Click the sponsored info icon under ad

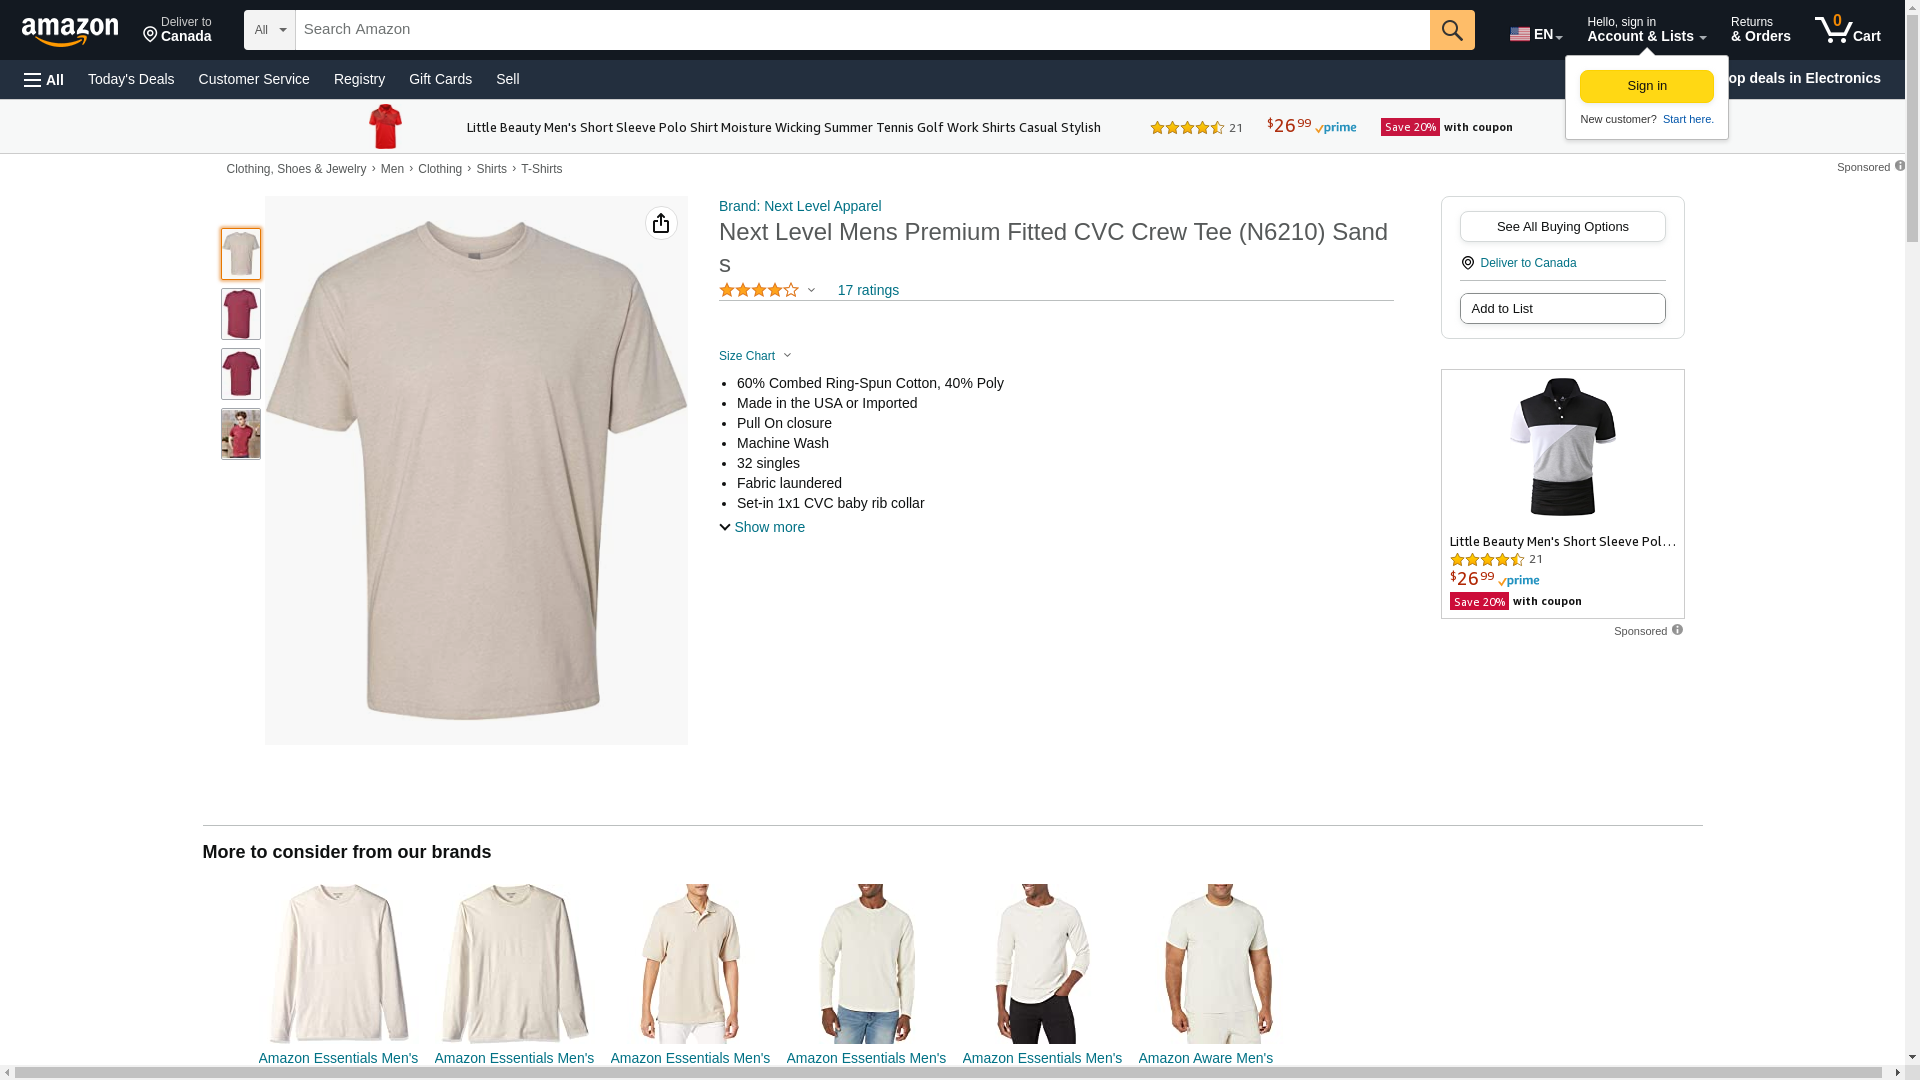coord(1677,630)
